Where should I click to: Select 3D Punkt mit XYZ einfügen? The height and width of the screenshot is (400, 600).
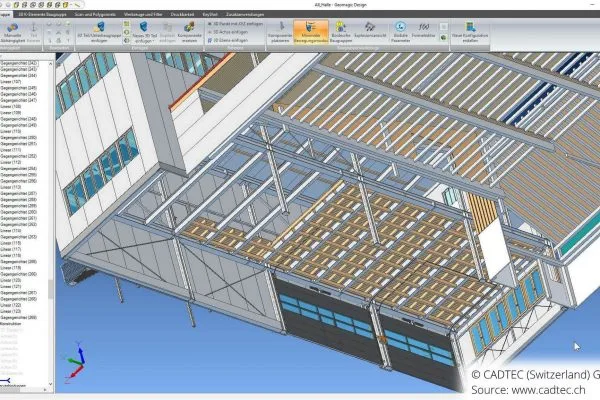235,24
